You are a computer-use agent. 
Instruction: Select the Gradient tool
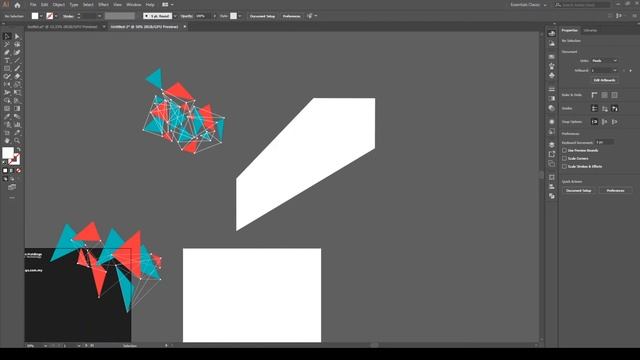click(x=17, y=109)
